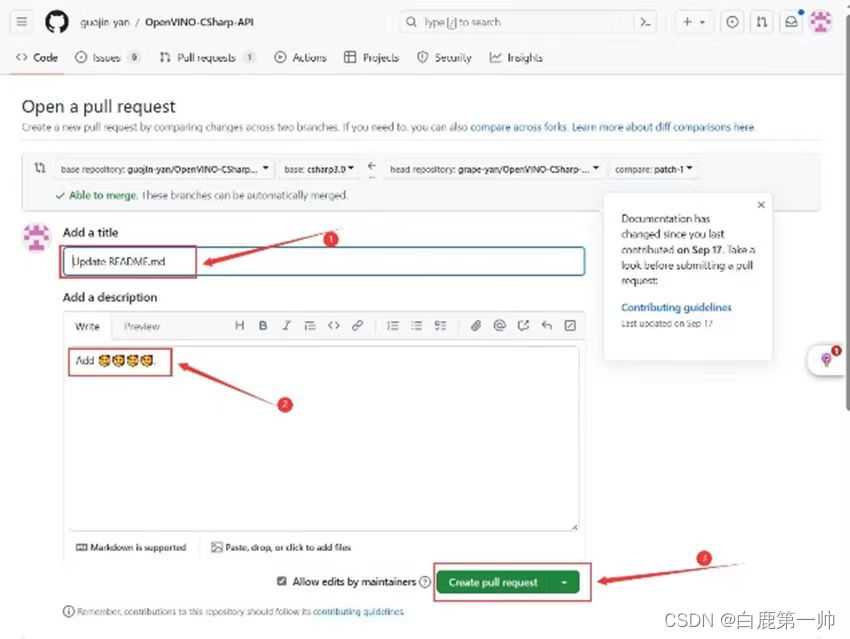This screenshot has width=850, height=639.
Task: Click the compare branches swap icon
Action: (x=40, y=167)
